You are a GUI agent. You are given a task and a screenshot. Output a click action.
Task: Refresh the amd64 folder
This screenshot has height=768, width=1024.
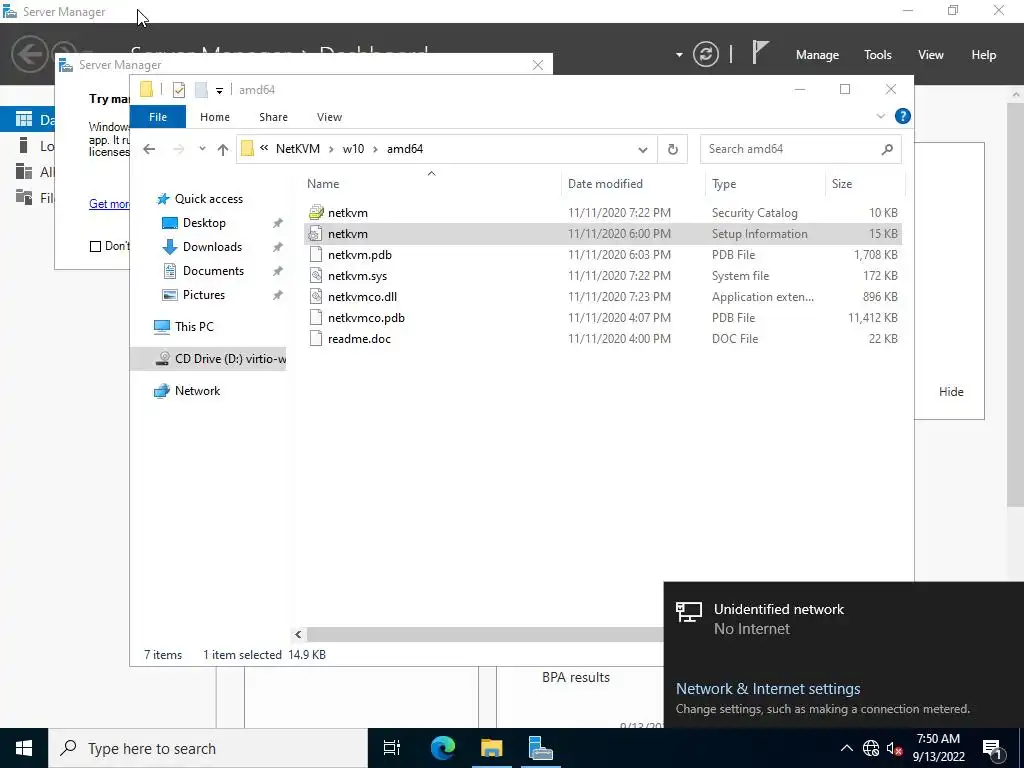673,150
